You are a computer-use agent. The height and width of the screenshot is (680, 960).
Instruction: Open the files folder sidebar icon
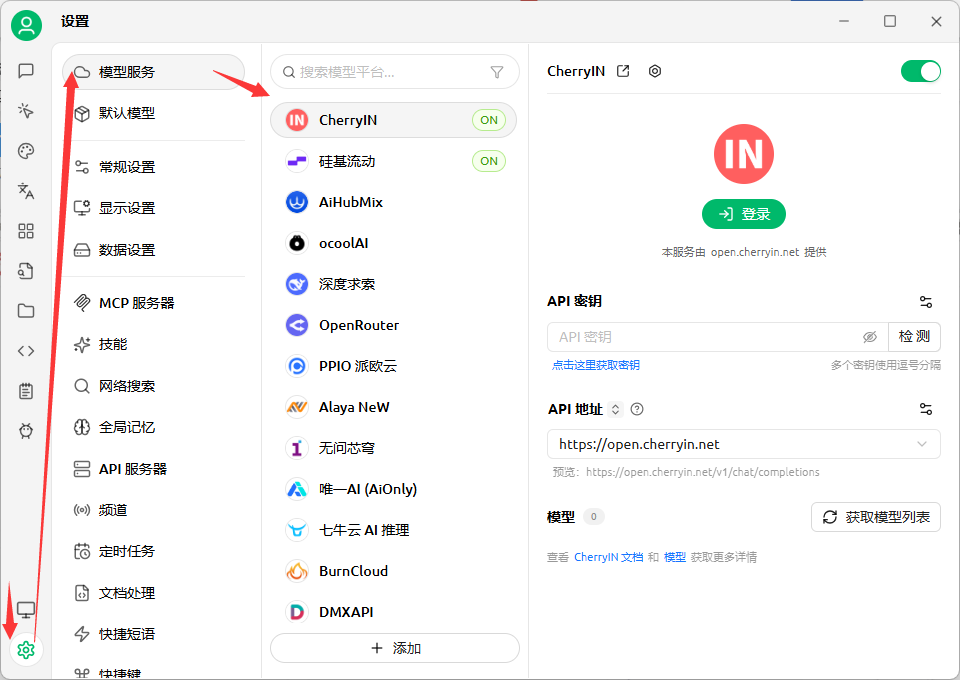(26, 311)
